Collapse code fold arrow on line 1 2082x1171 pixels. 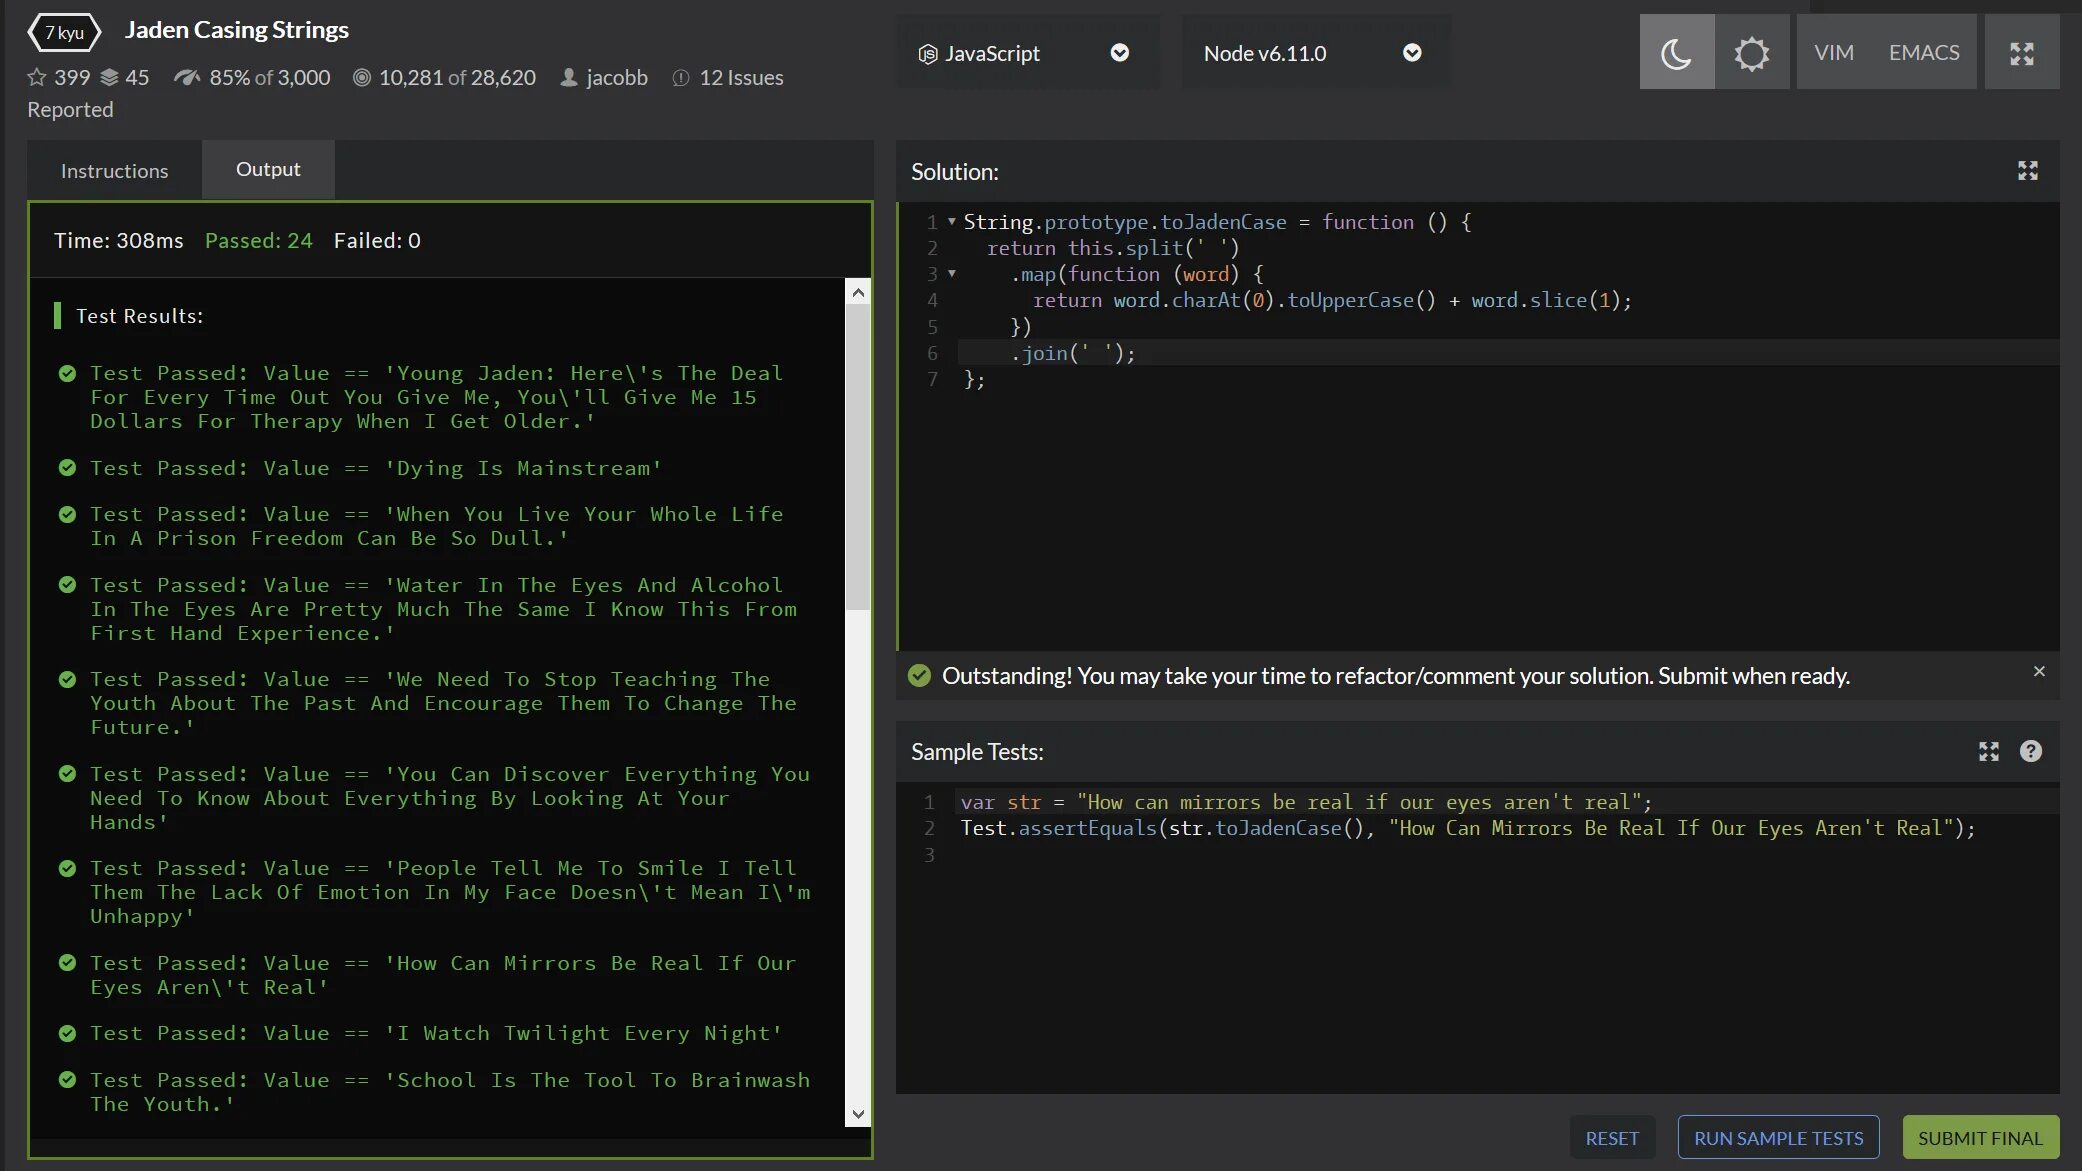pyautogui.click(x=952, y=221)
